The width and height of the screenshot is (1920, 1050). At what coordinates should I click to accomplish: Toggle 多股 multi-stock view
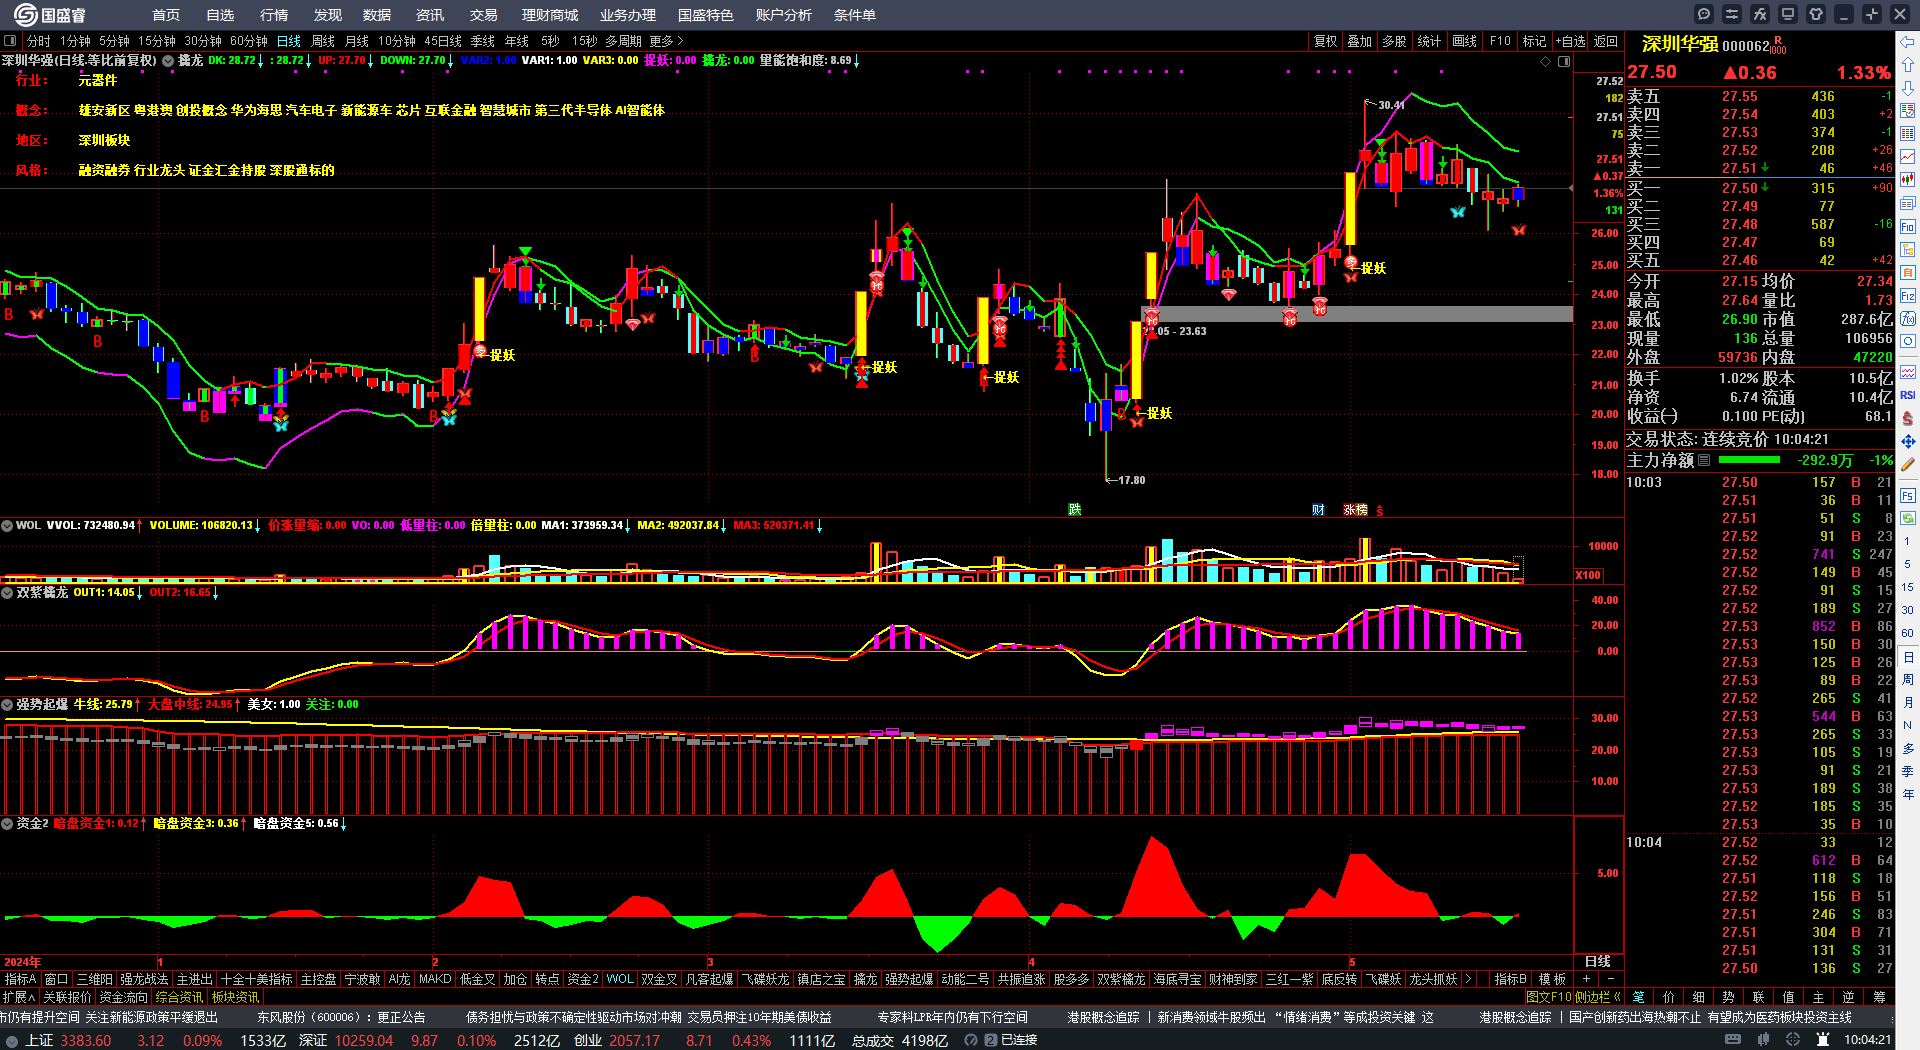[1394, 41]
